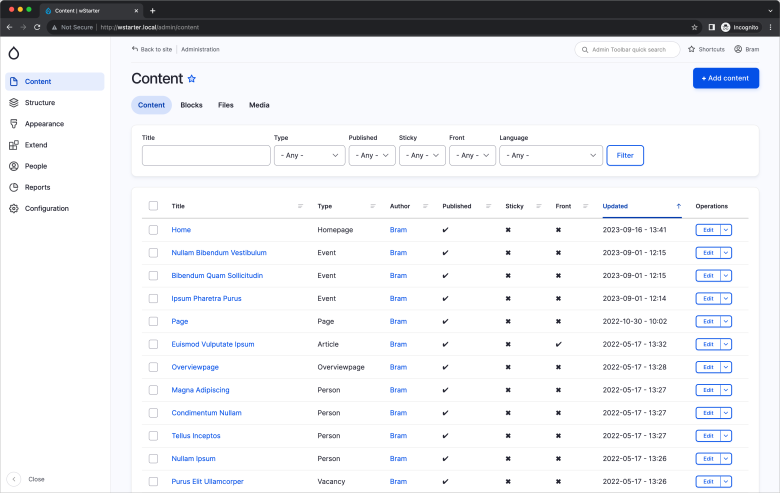The width and height of the screenshot is (780, 493).
Task: Check Euismod Vulputate Ipsum row checkbox
Action: coord(153,344)
